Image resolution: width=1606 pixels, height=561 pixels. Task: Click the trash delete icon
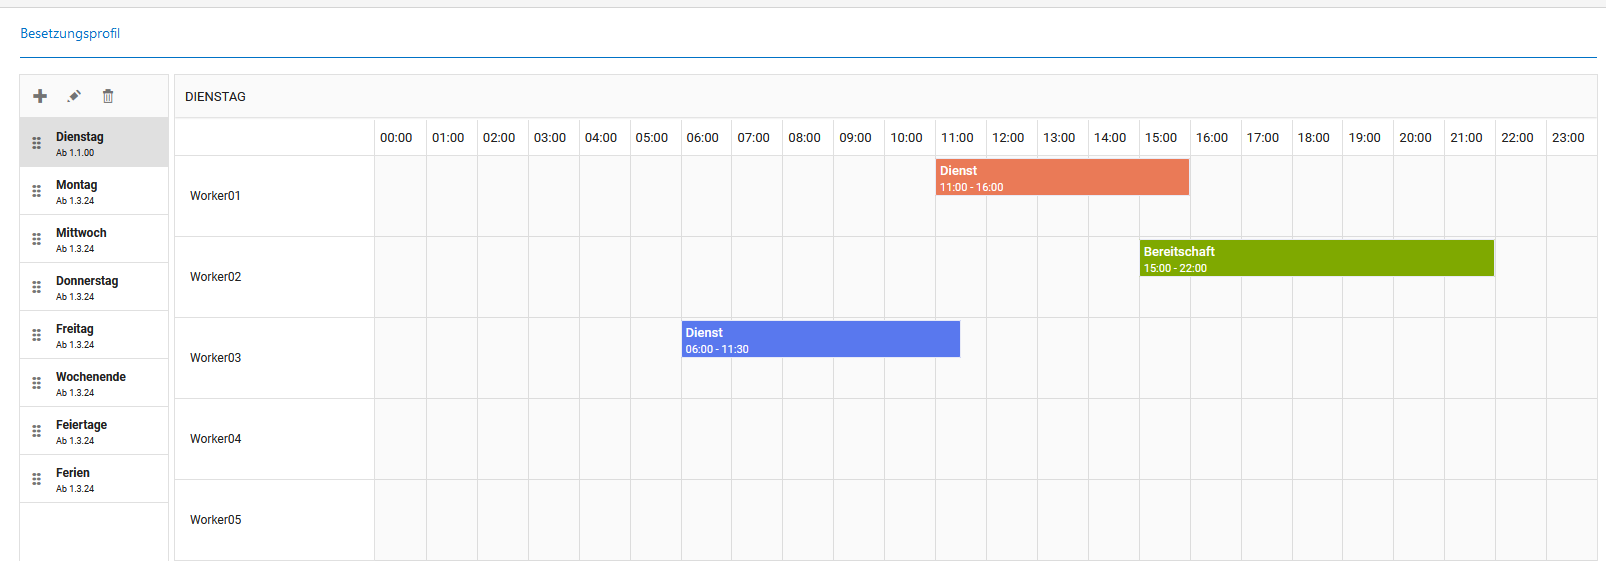108,96
